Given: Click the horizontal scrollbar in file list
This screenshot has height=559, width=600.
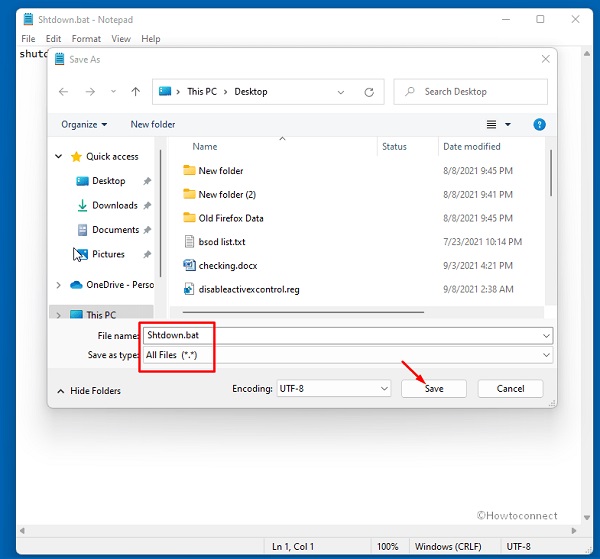Looking at the screenshot, I should [303, 312].
